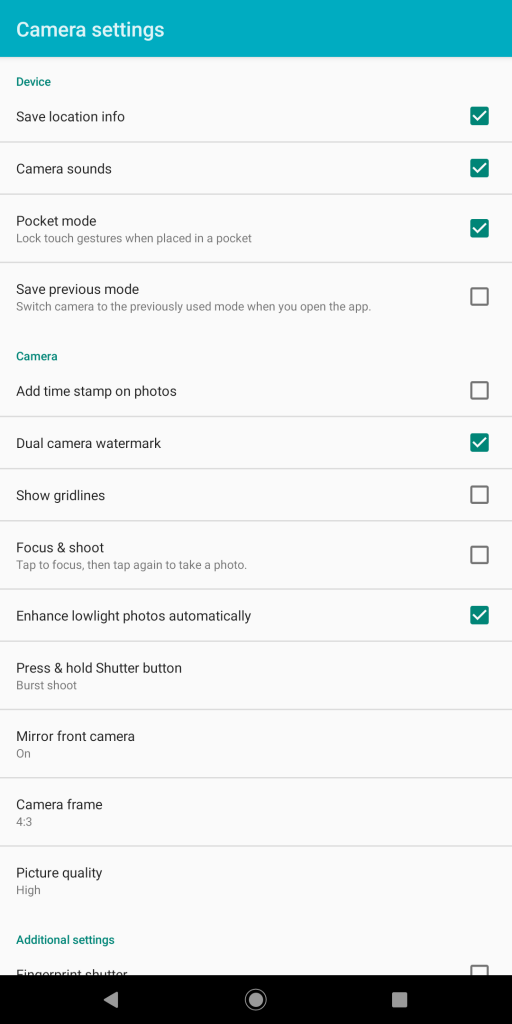
Task: Disable Enhance lowlight photos automatically
Action: pos(479,615)
